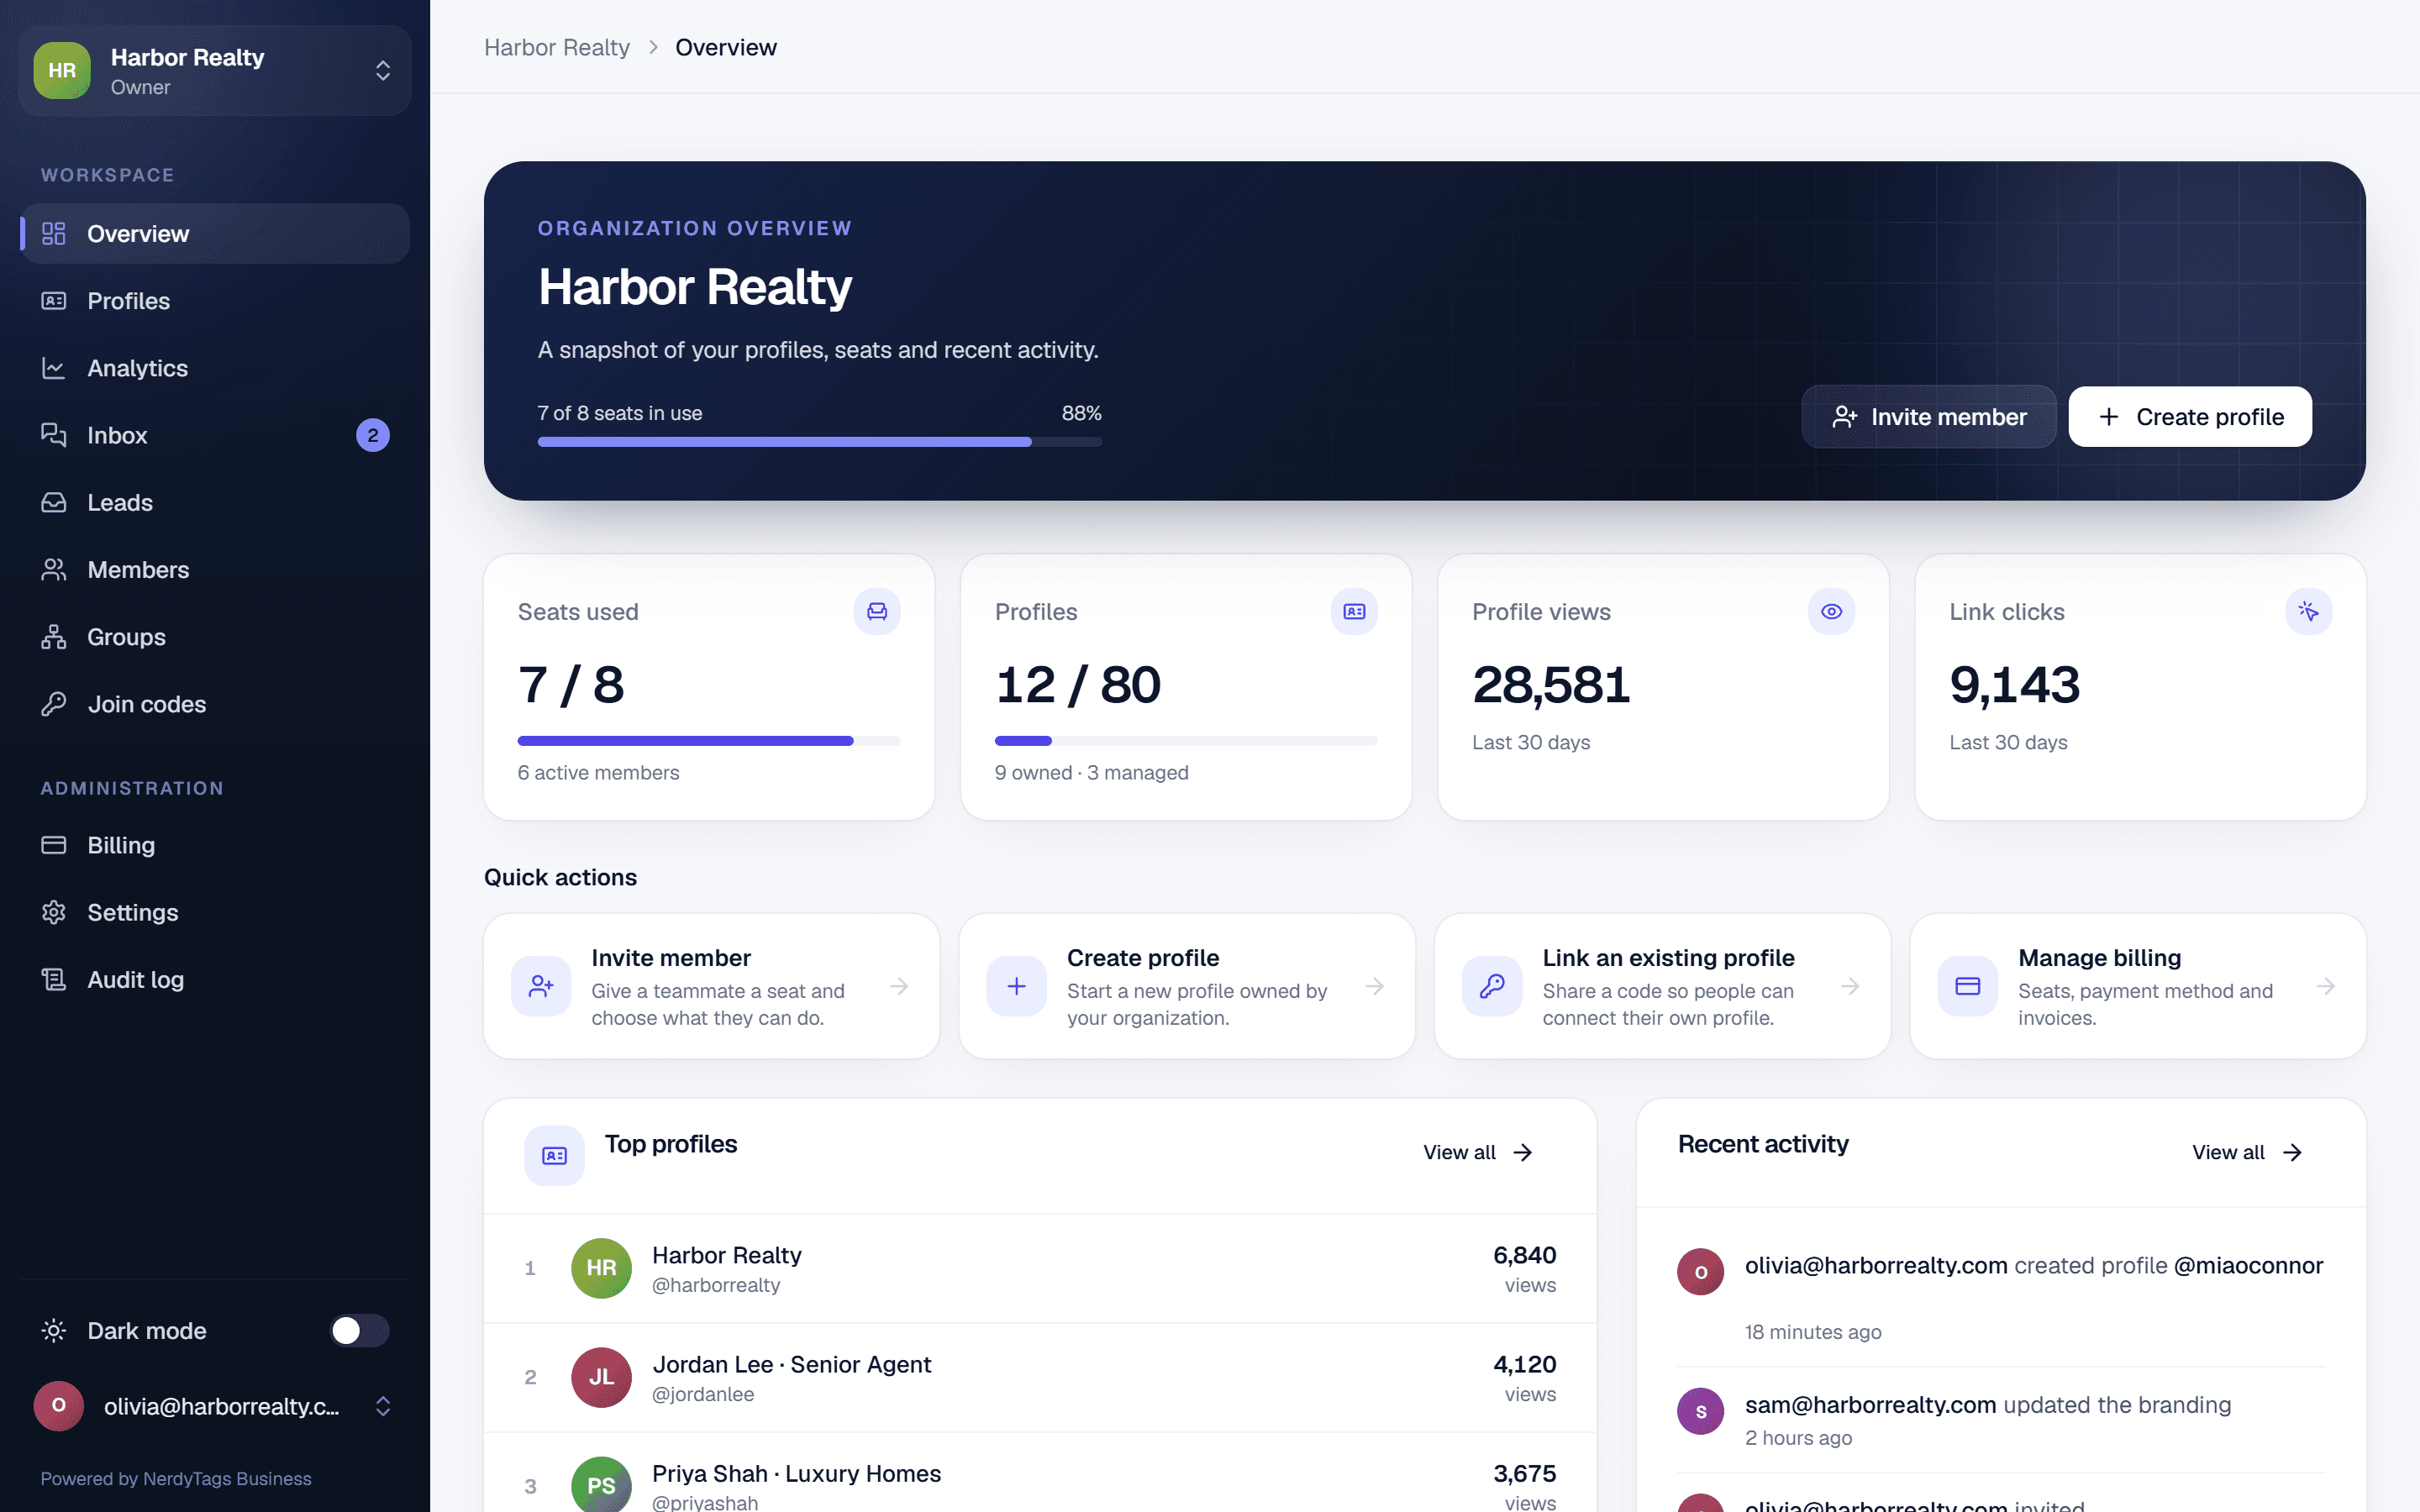Click the 9,143 link clicks value
This screenshot has height=1512, width=2420.
(x=2014, y=685)
